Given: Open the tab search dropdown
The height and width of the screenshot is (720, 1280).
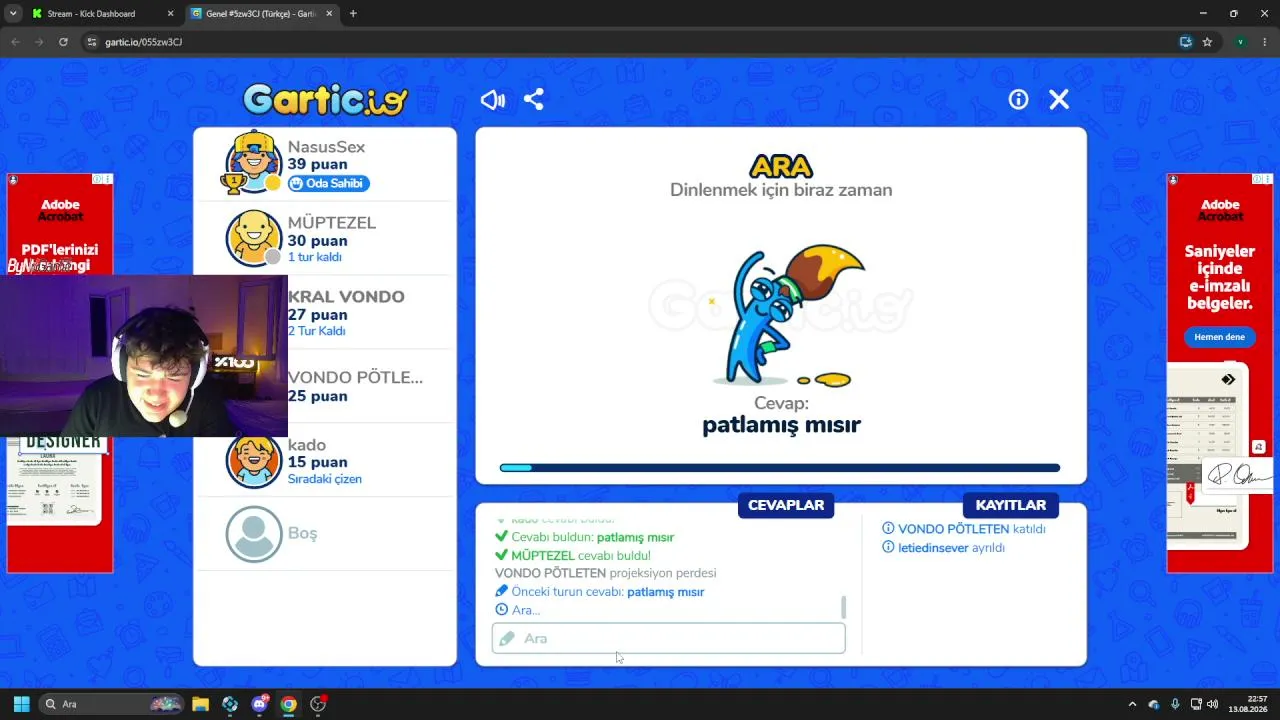Looking at the screenshot, I should 12,14.
